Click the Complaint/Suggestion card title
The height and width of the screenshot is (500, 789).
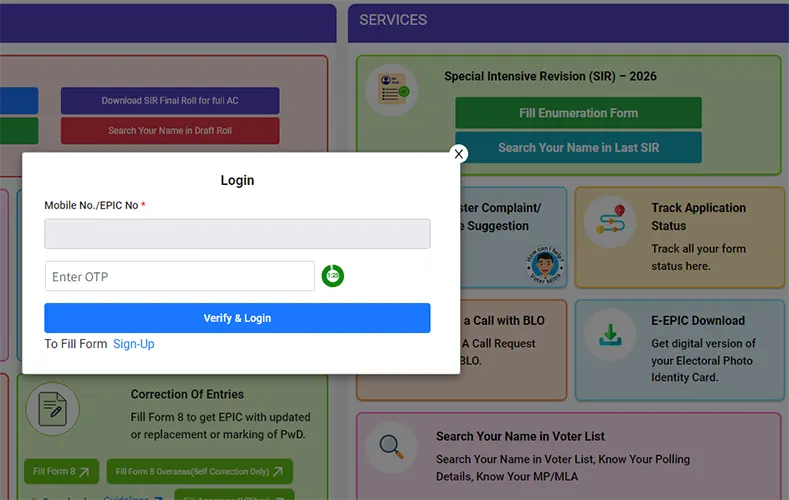pyautogui.click(x=501, y=217)
